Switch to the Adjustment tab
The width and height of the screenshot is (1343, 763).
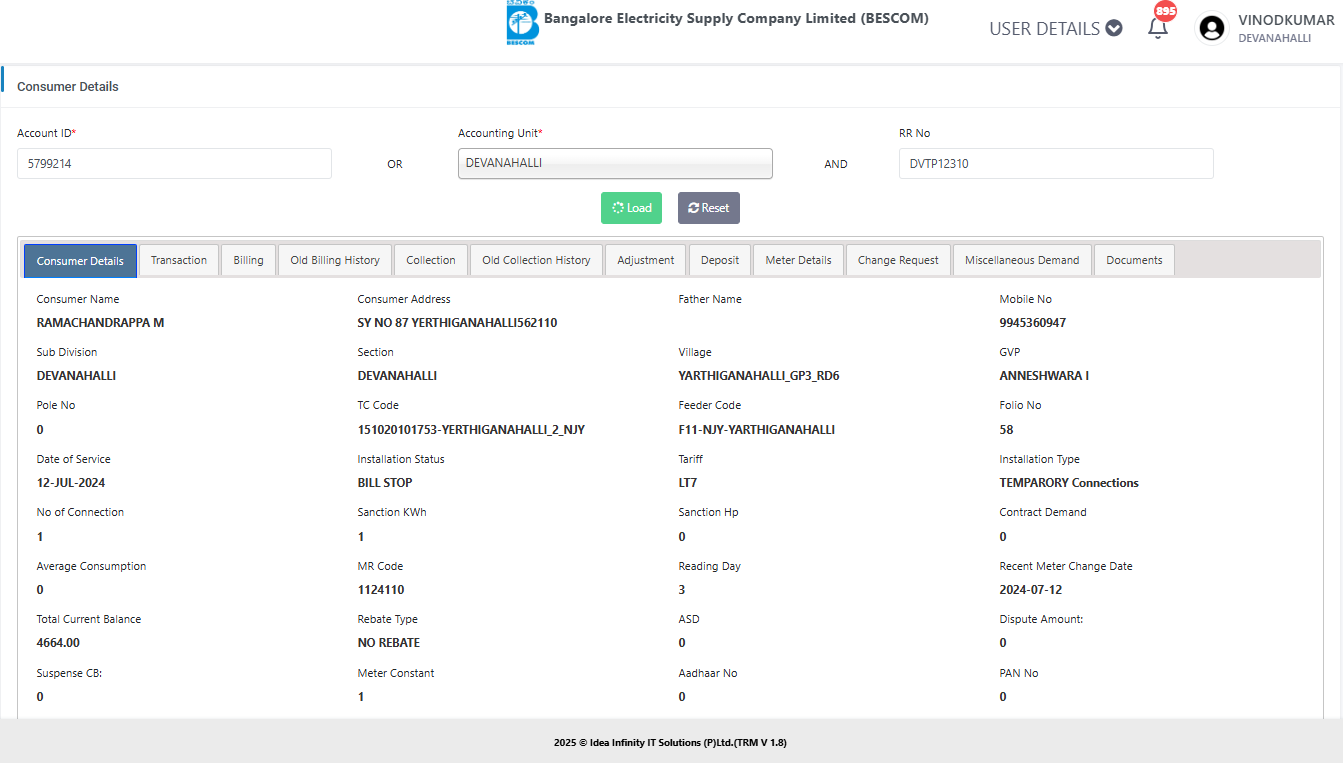tap(645, 260)
